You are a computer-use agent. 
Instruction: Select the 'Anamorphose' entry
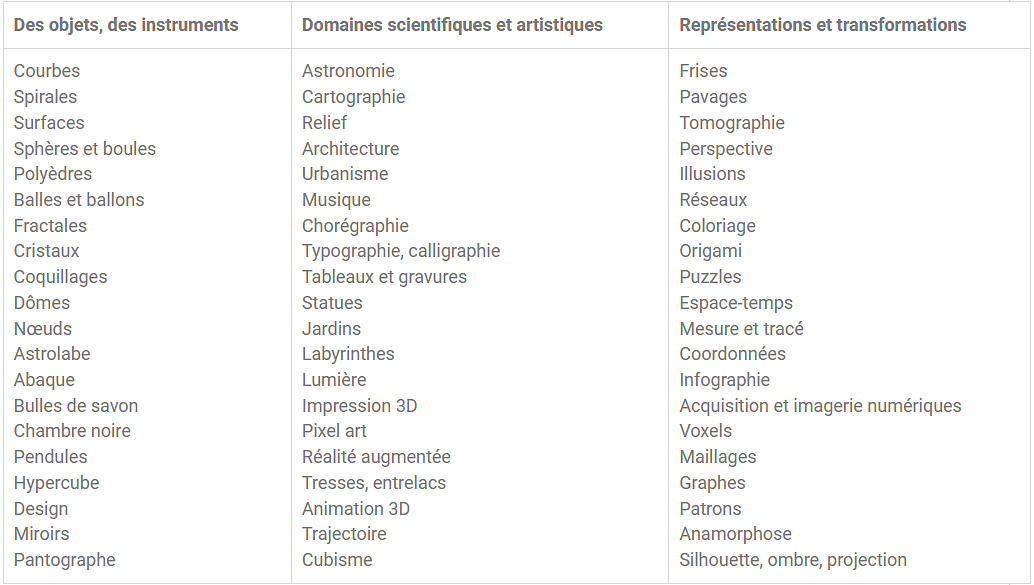tap(735, 534)
